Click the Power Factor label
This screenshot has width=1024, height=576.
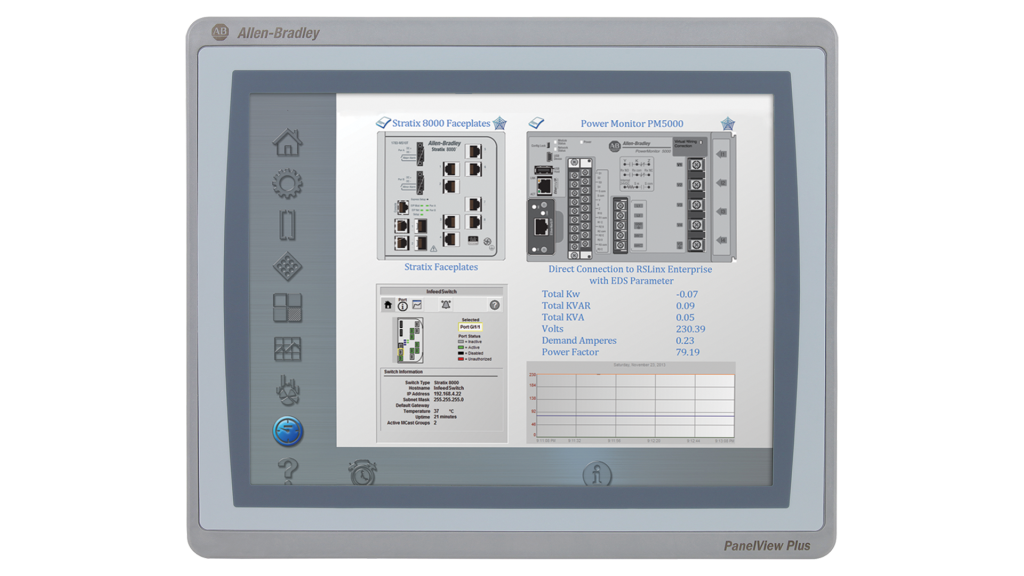(x=570, y=352)
